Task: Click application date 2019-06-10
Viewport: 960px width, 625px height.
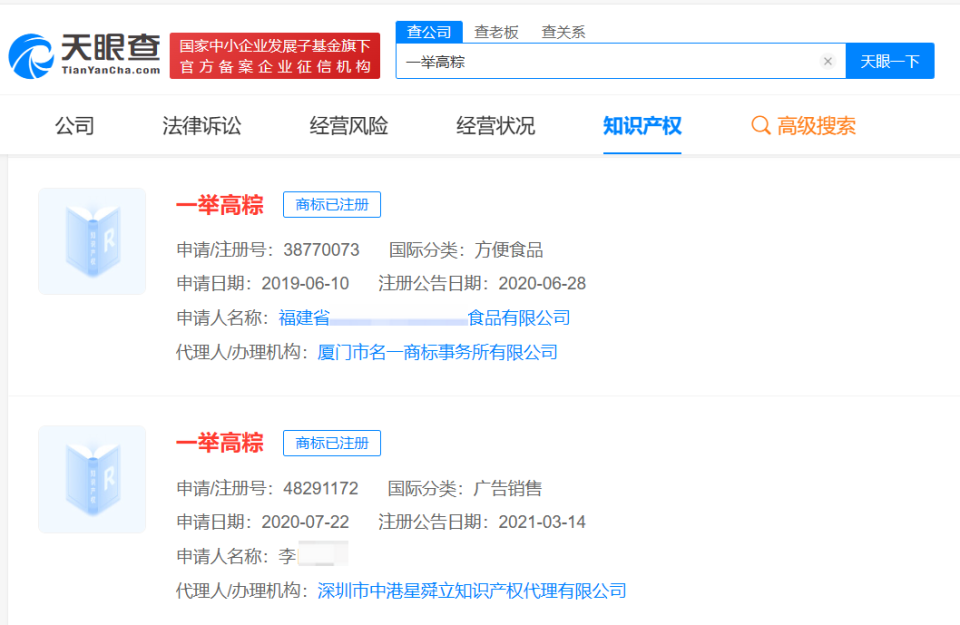Action: coord(306,283)
